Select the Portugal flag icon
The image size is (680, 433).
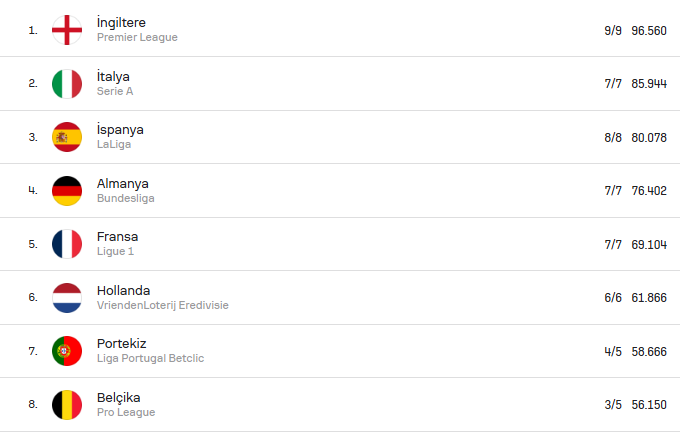point(67,351)
